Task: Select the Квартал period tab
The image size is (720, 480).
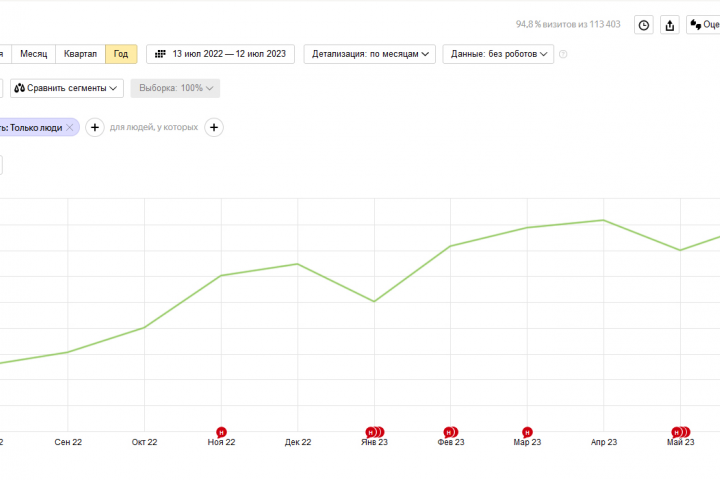Action: point(80,54)
